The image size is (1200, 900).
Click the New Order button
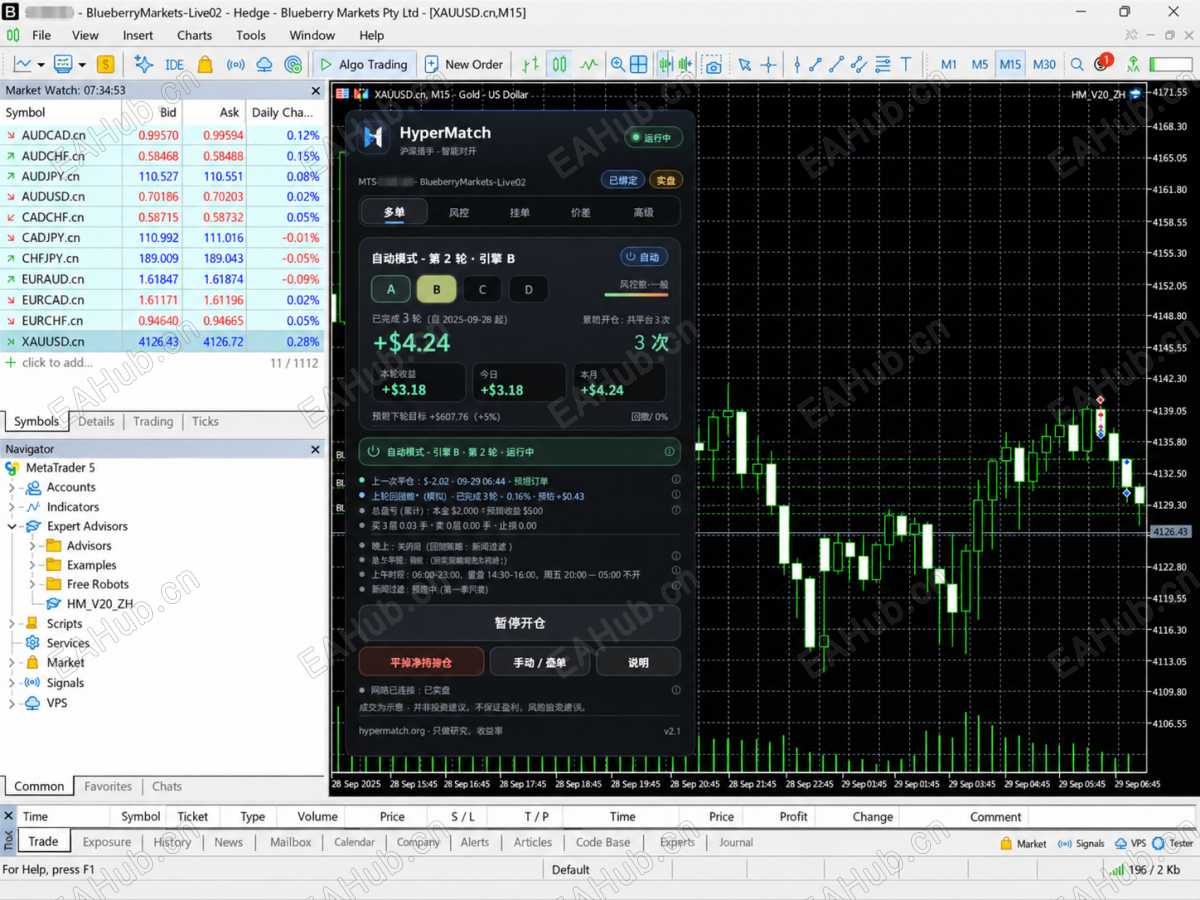point(463,64)
